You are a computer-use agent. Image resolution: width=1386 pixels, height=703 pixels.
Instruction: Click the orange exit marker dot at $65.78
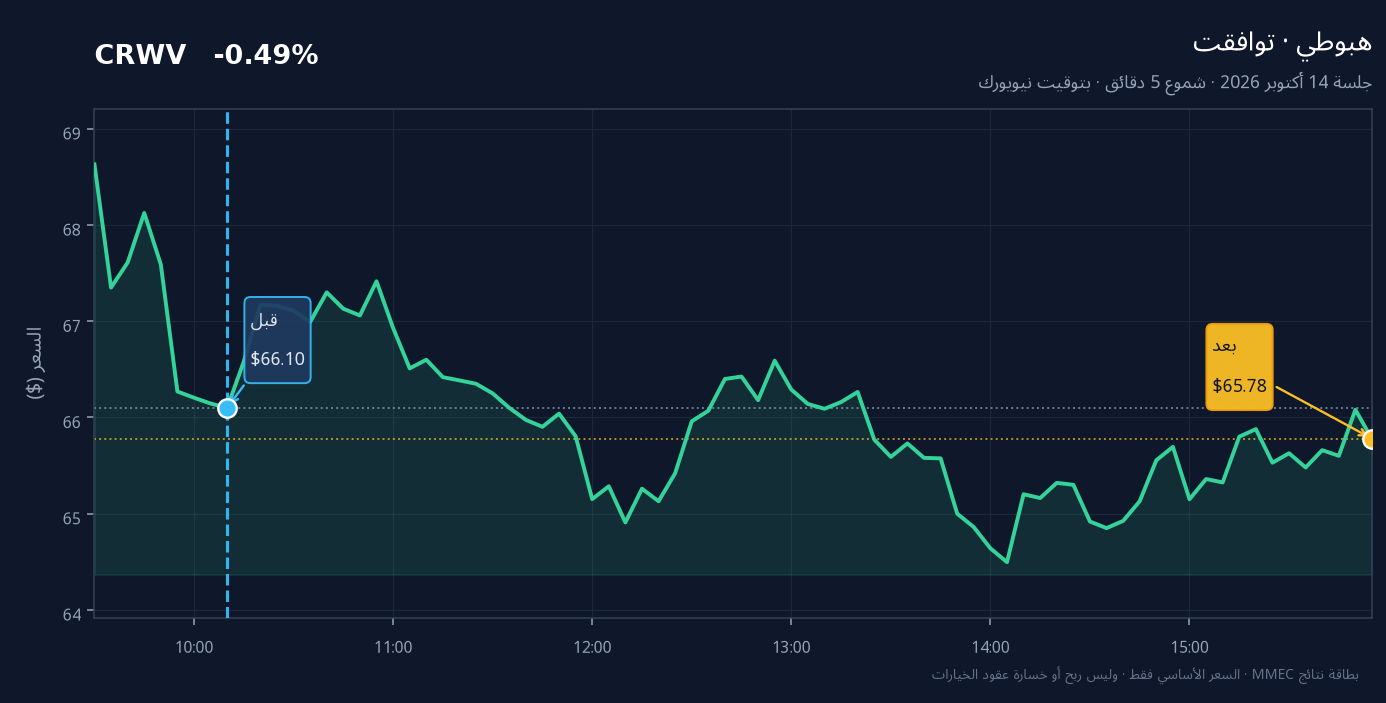click(1371, 439)
